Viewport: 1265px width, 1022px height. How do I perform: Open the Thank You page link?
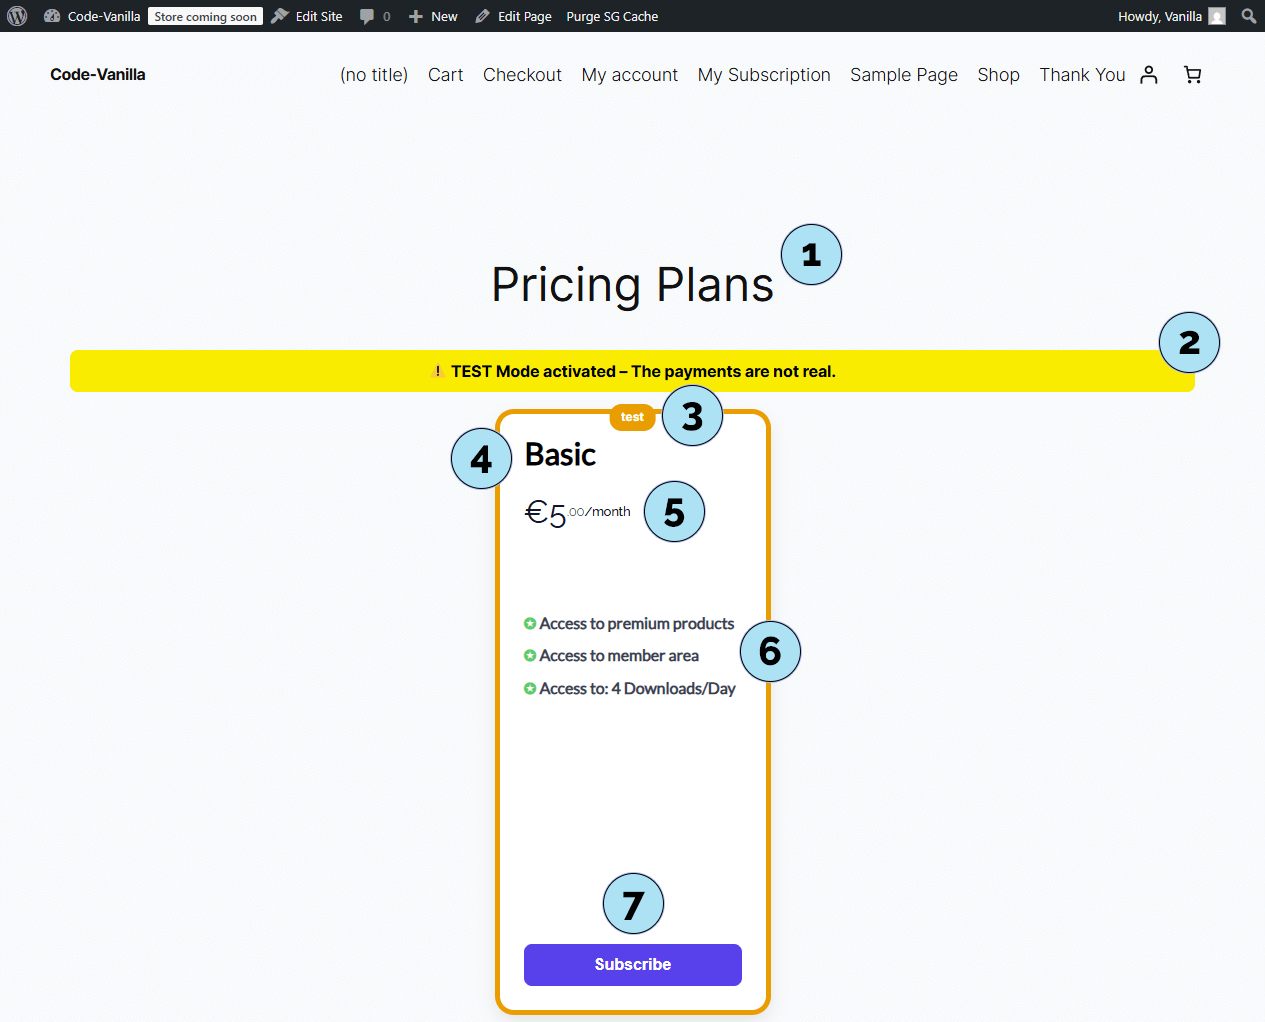pos(1082,75)
